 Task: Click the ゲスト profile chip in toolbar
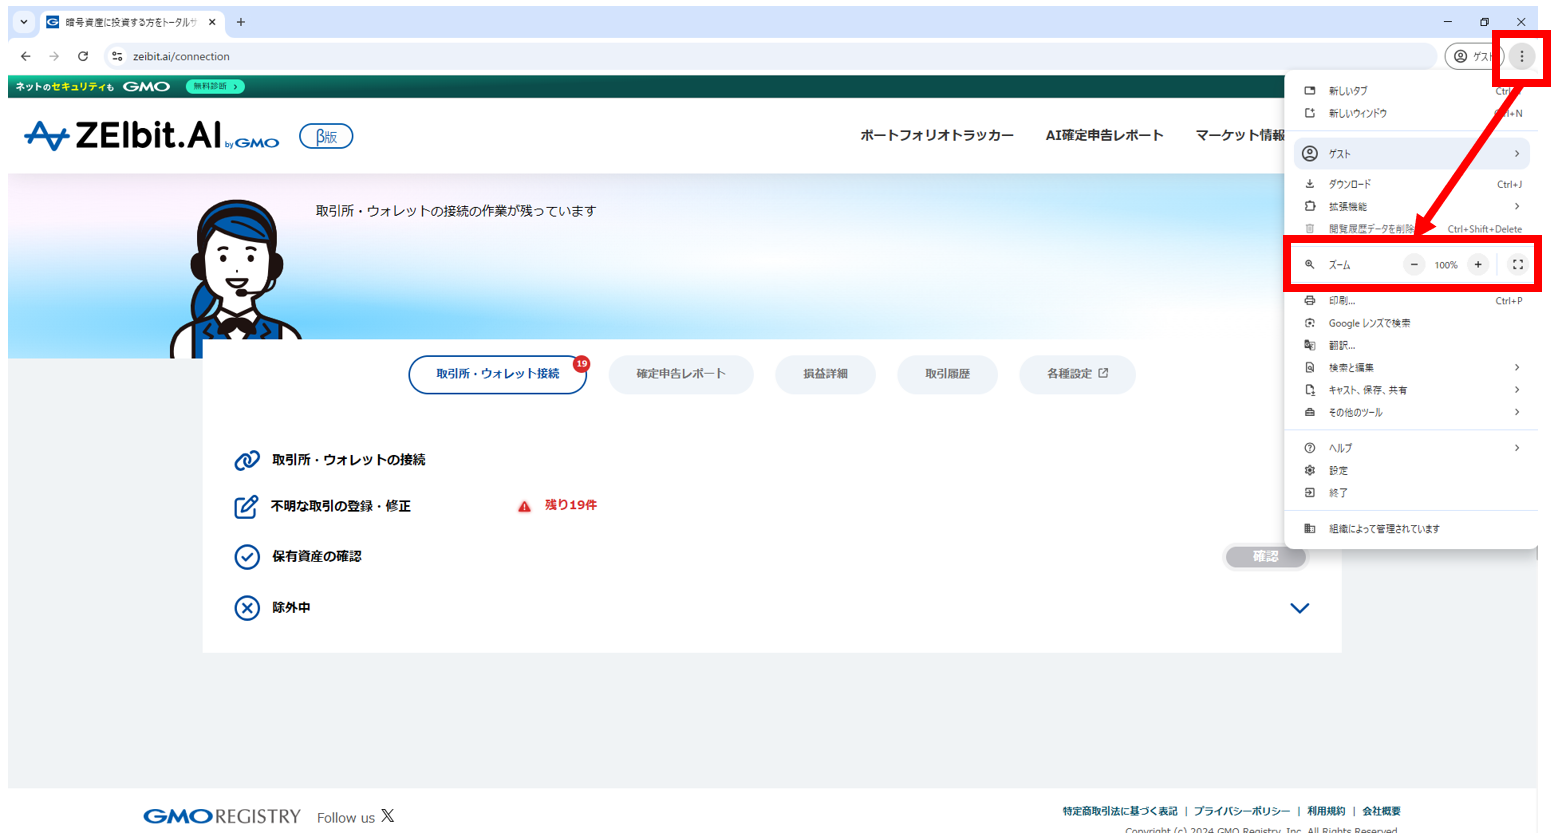[1473, 56]
